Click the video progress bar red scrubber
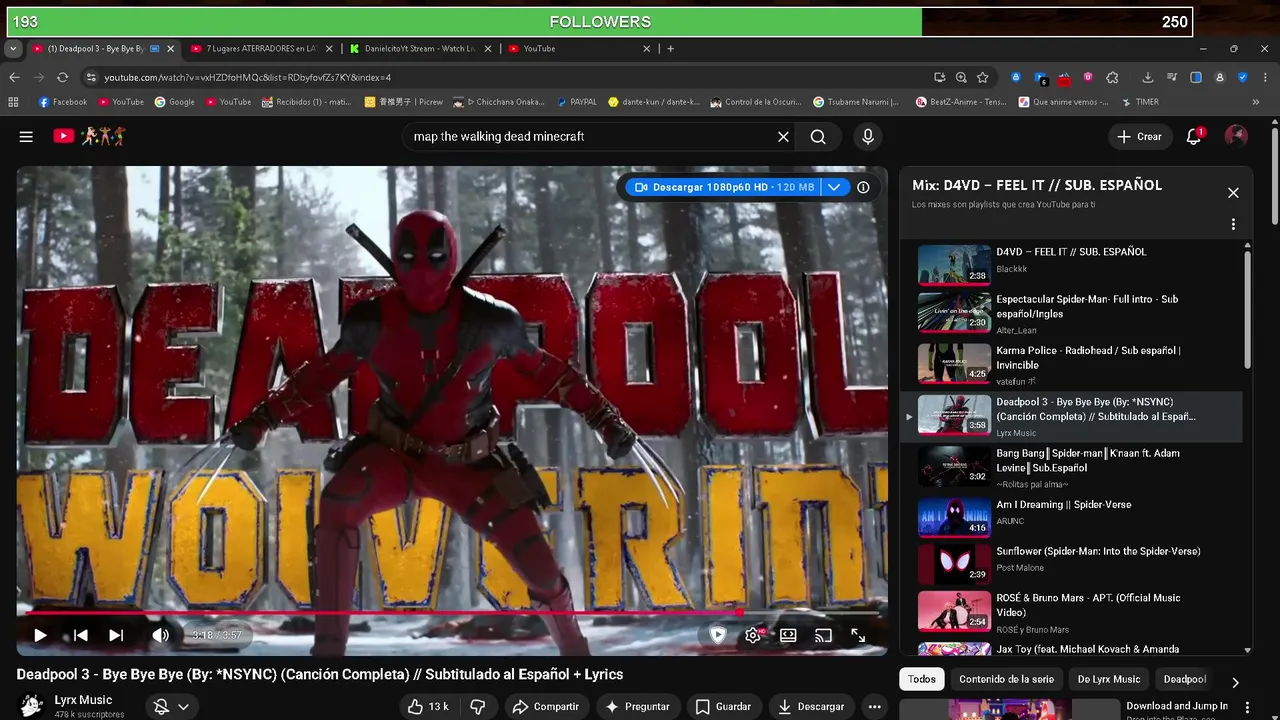This screenshot has height=720, width=1280. (739, 612)
